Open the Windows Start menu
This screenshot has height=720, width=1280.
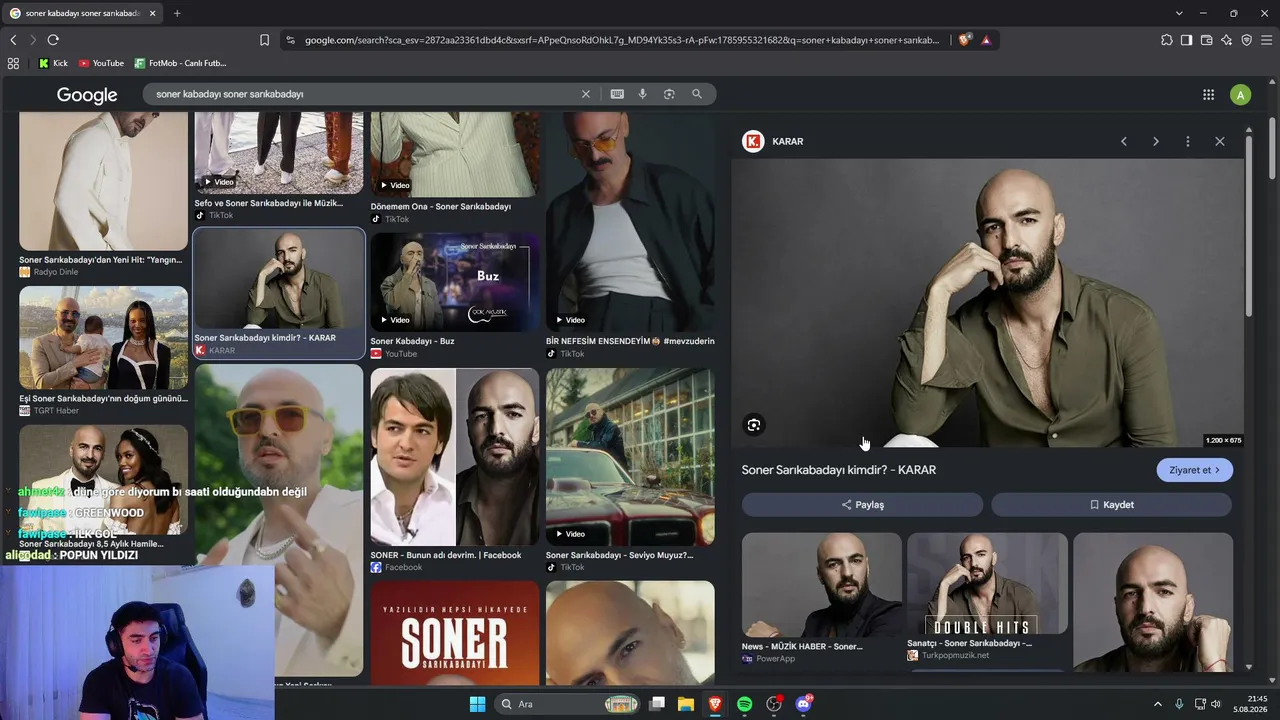(x=477, y=704)
